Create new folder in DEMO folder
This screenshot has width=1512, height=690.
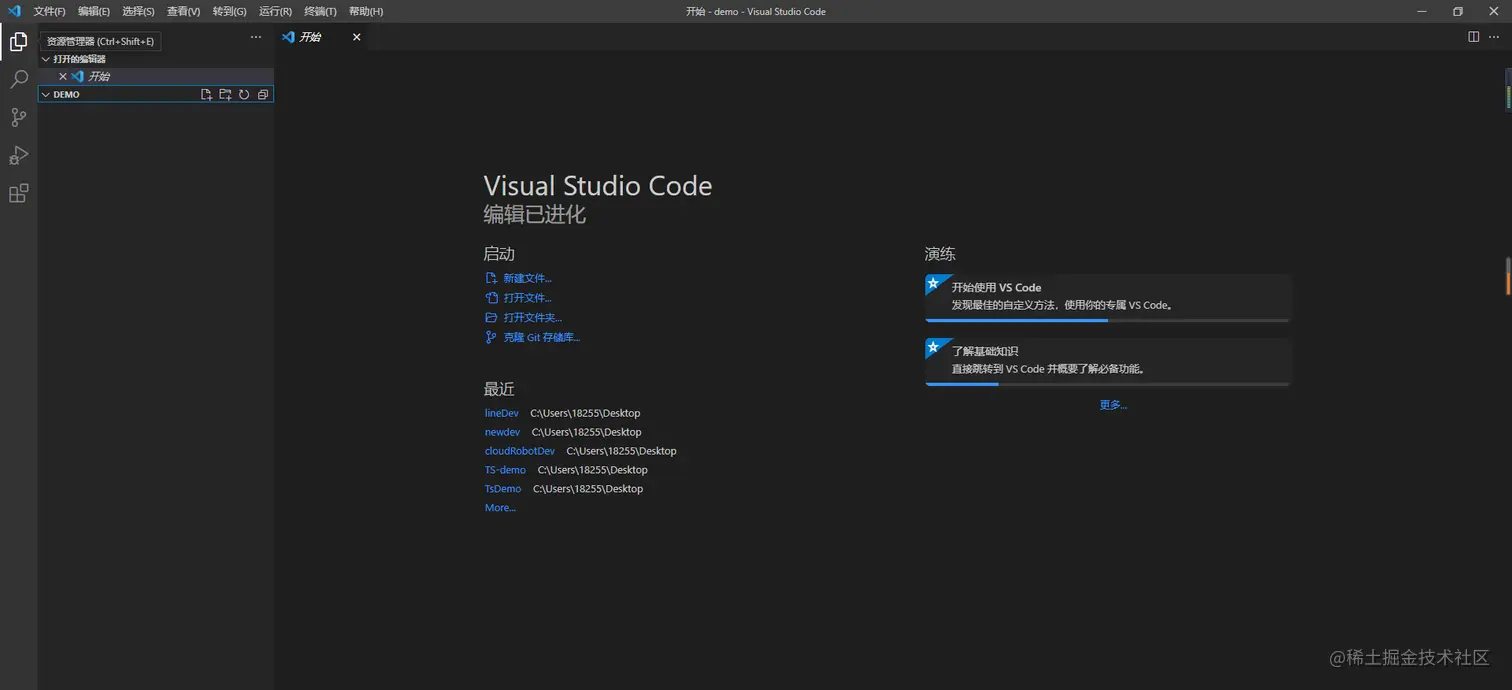tap(225, 94)
